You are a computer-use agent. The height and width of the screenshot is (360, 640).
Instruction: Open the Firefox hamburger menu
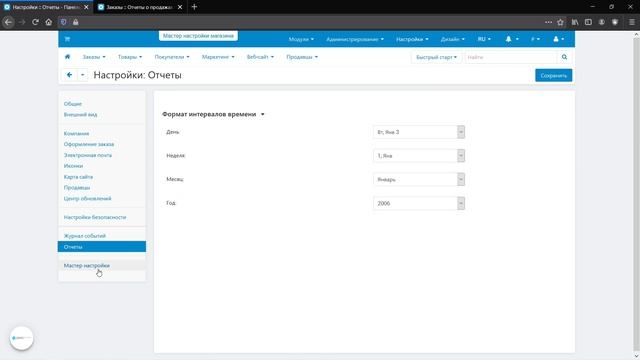coord(631,22)
